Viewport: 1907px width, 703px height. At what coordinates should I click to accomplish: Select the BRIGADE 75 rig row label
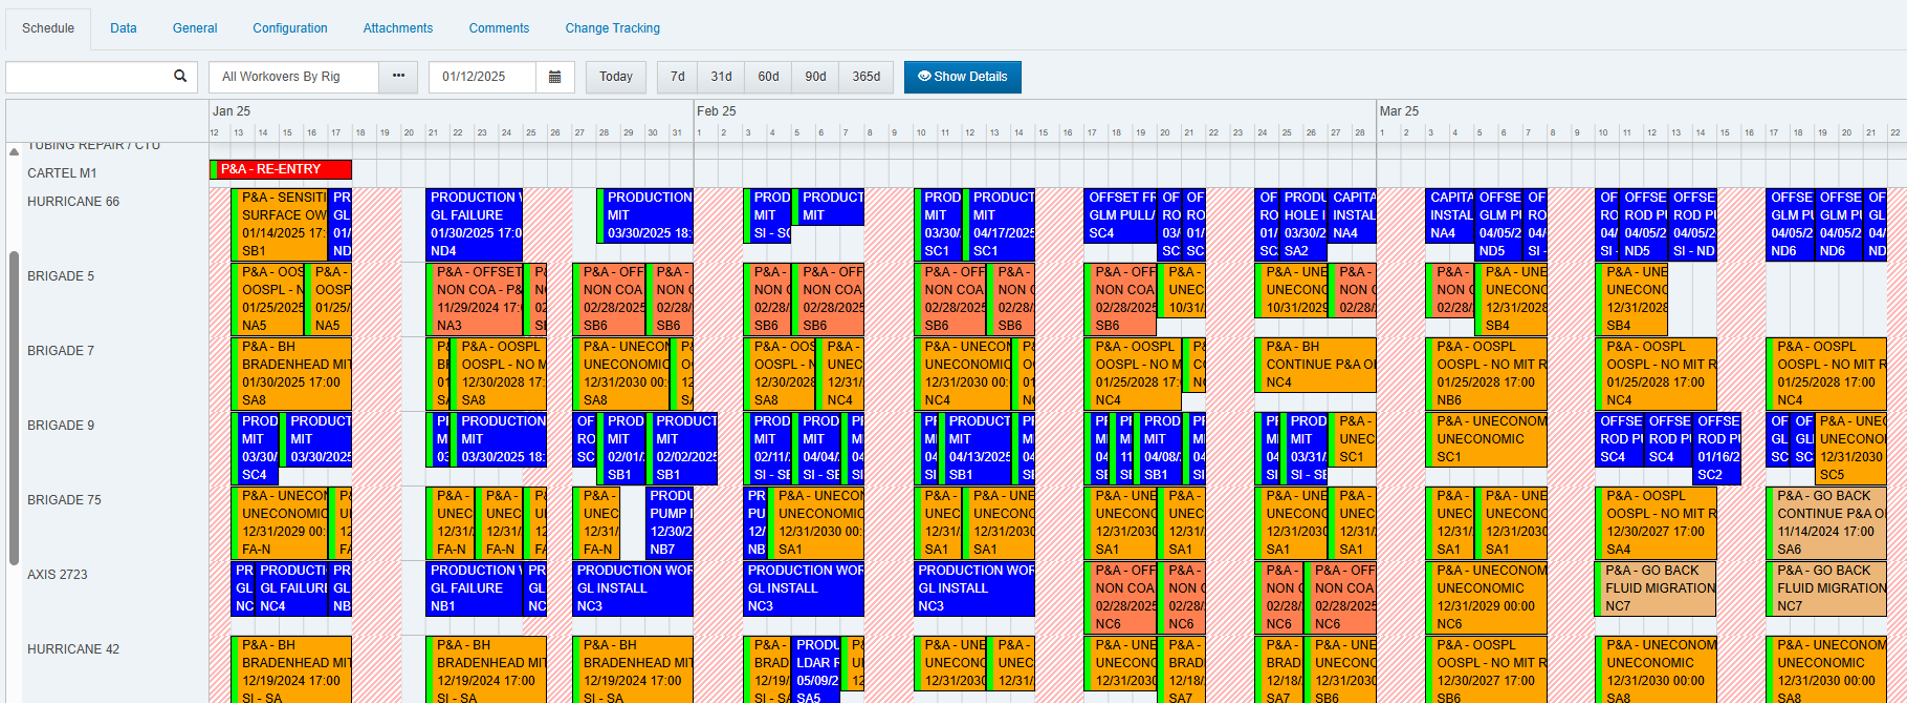coord(64,500)
